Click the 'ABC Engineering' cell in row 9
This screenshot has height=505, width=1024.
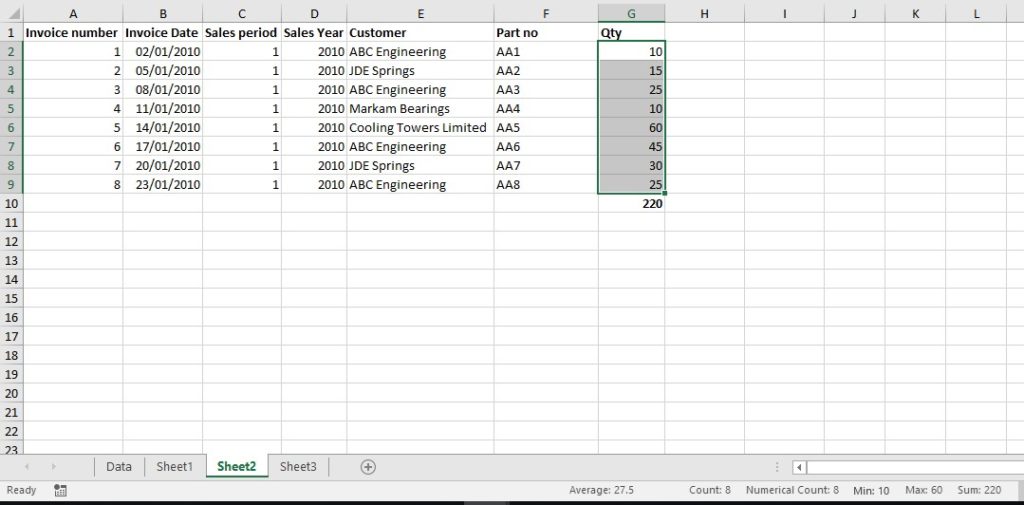[x=421, y=184]
